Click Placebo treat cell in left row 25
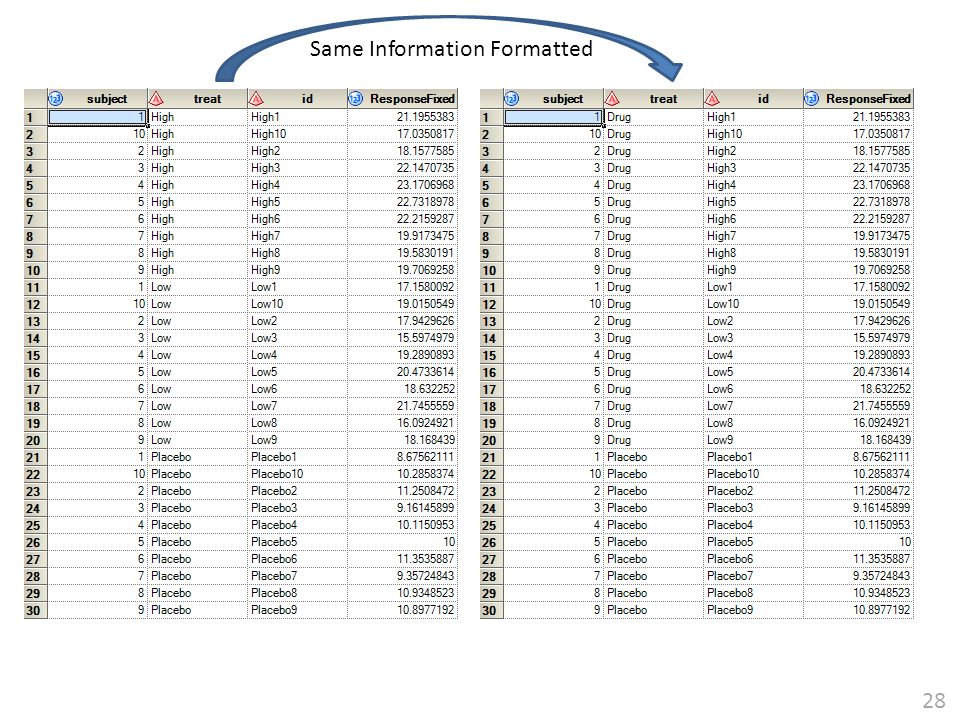The image size is (960, 720). [x=197, y=525]
